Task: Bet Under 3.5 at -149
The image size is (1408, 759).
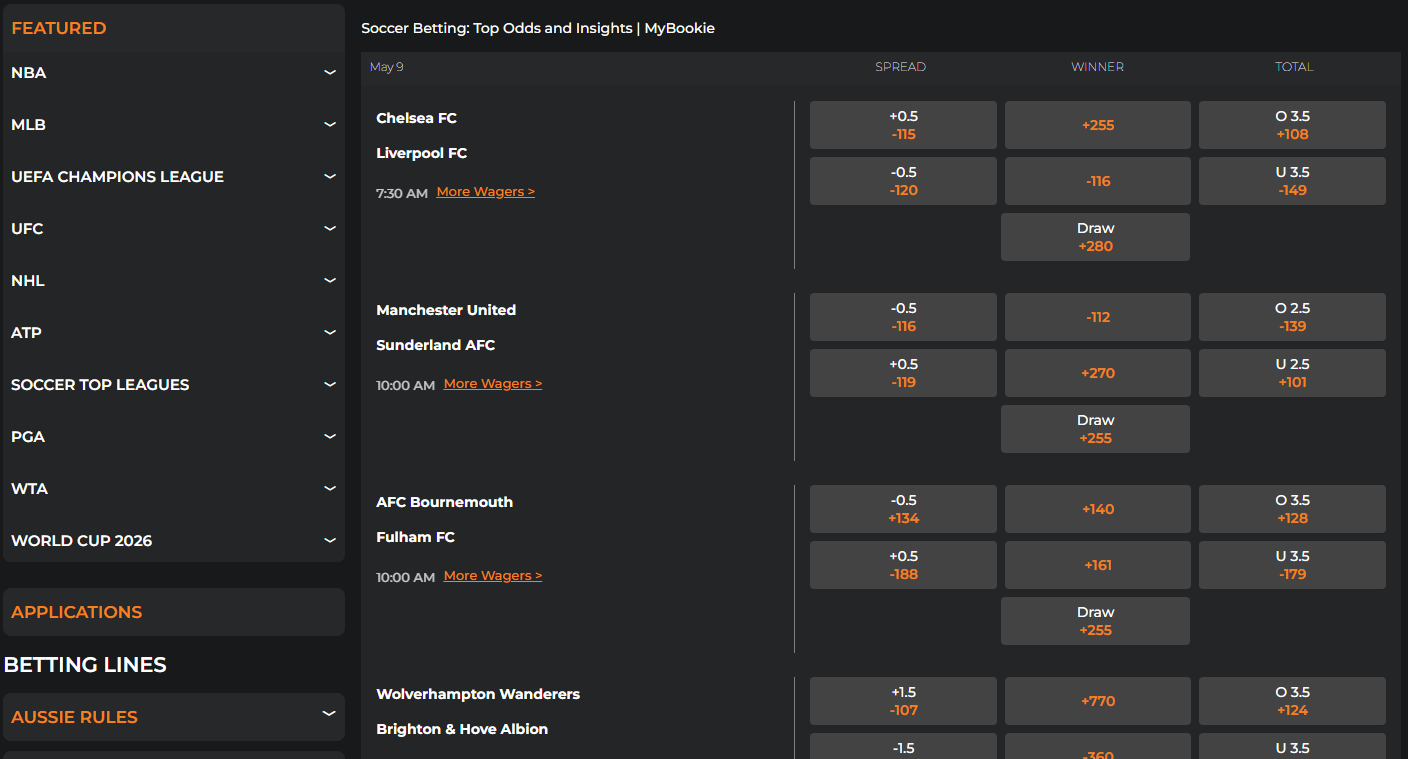Action: (1292, 181)
